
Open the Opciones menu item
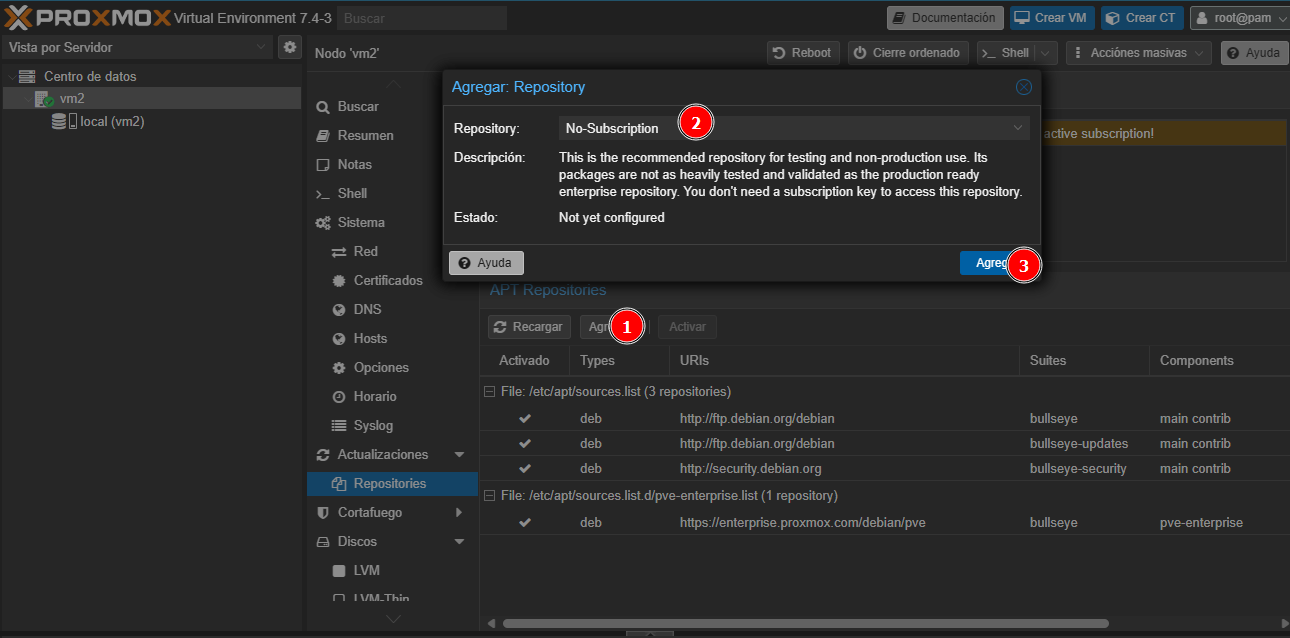[x=381, y=367]
